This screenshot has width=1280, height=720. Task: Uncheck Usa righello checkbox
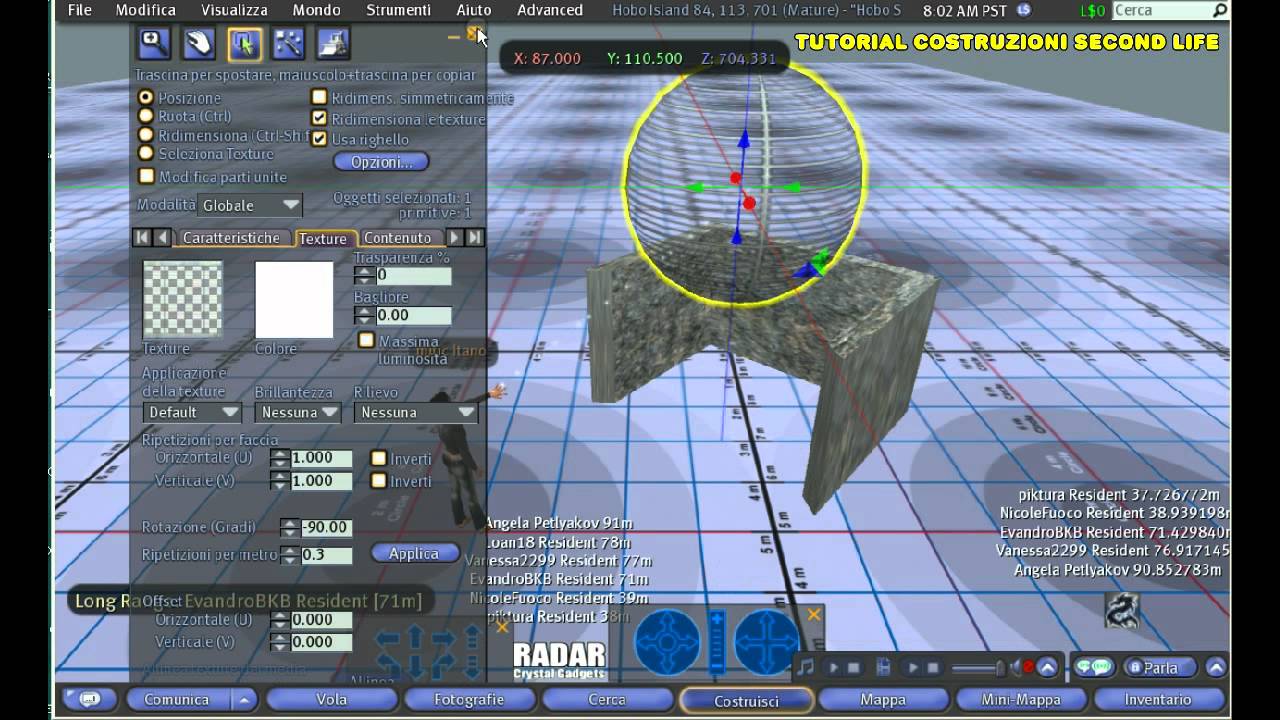click(x=319, y=139)
